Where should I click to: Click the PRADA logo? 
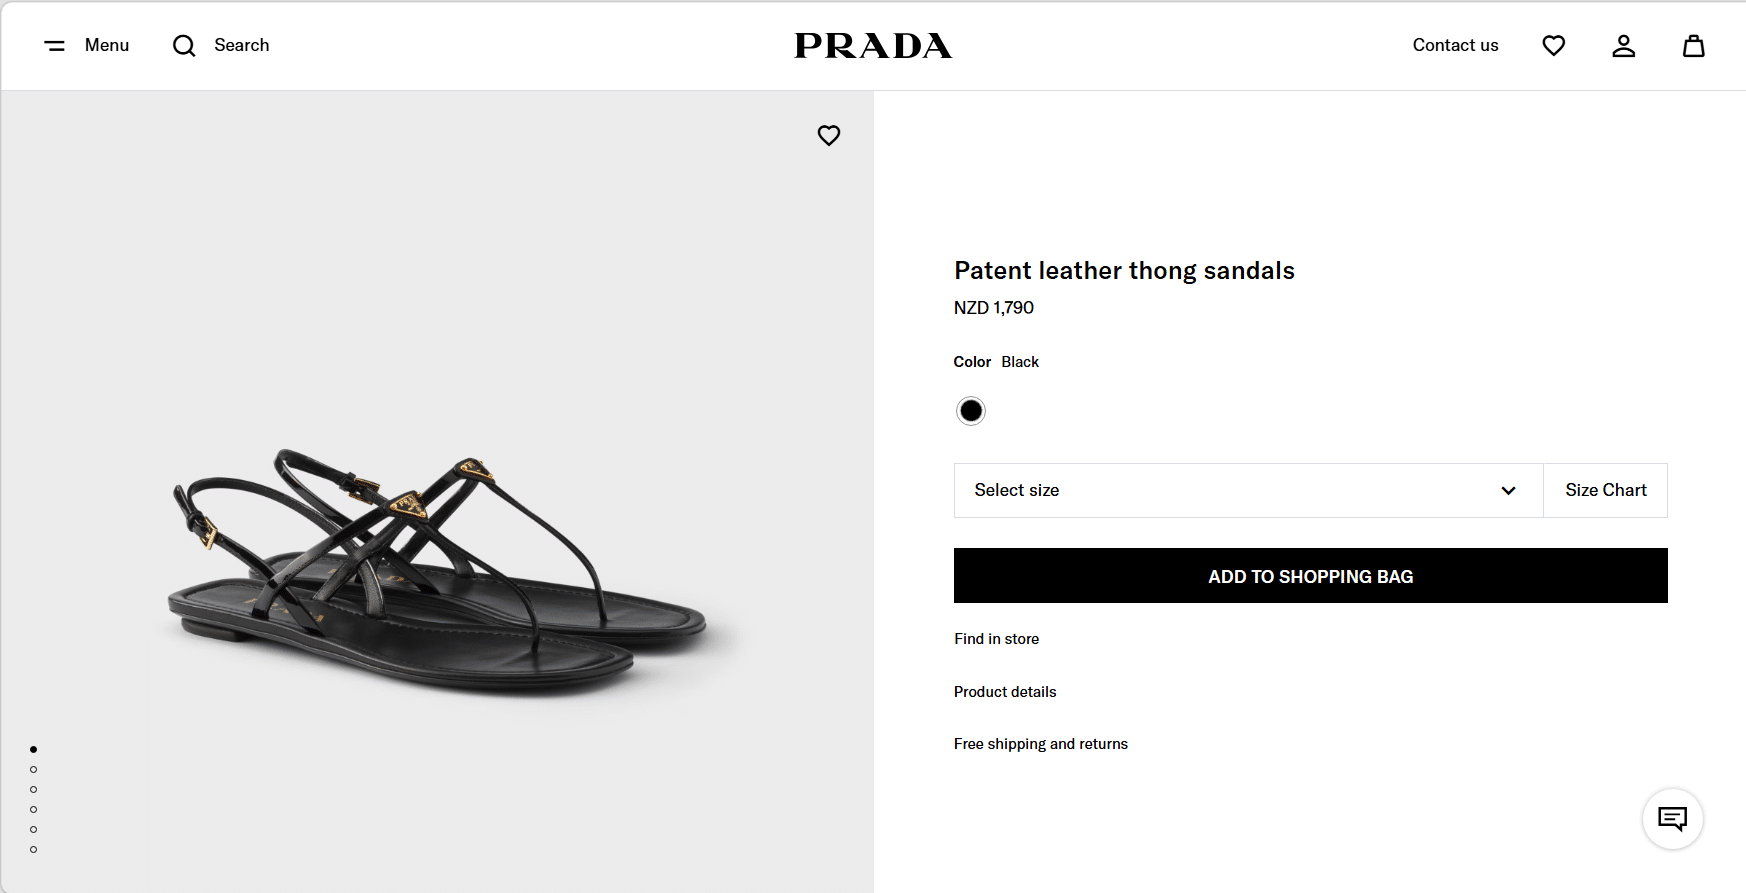pyautogui.click(x=873, y=46)
